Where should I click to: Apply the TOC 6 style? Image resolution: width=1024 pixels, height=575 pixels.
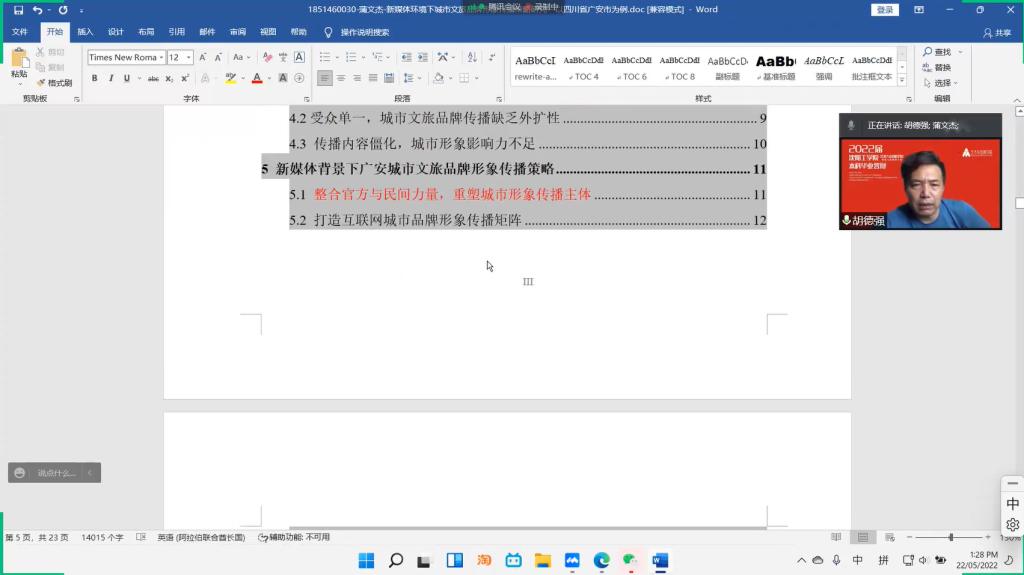click(x=632, y=67)
